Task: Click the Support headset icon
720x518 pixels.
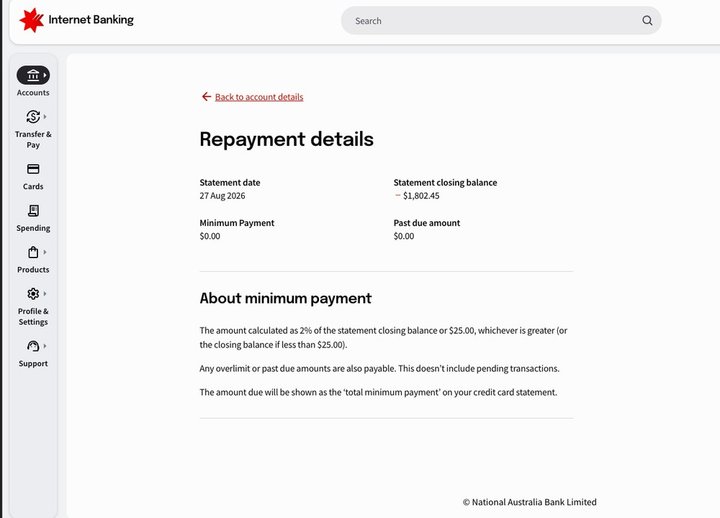Action: (x=33, y=346)
